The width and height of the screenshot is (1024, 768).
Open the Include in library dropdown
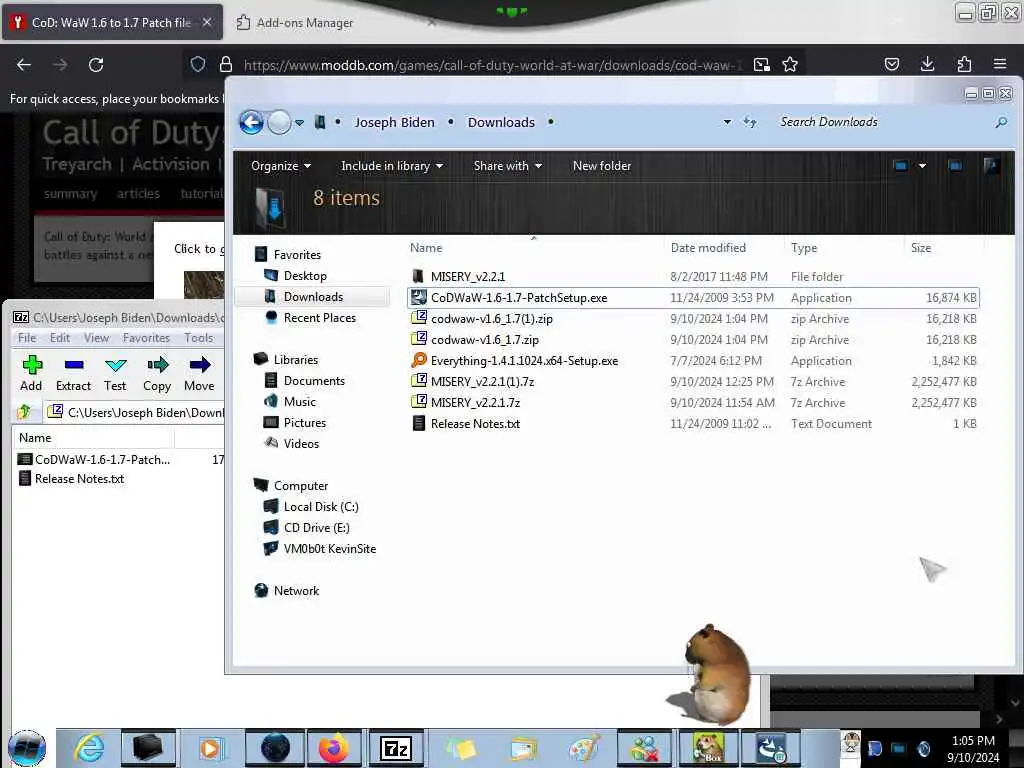pos(392,166)
